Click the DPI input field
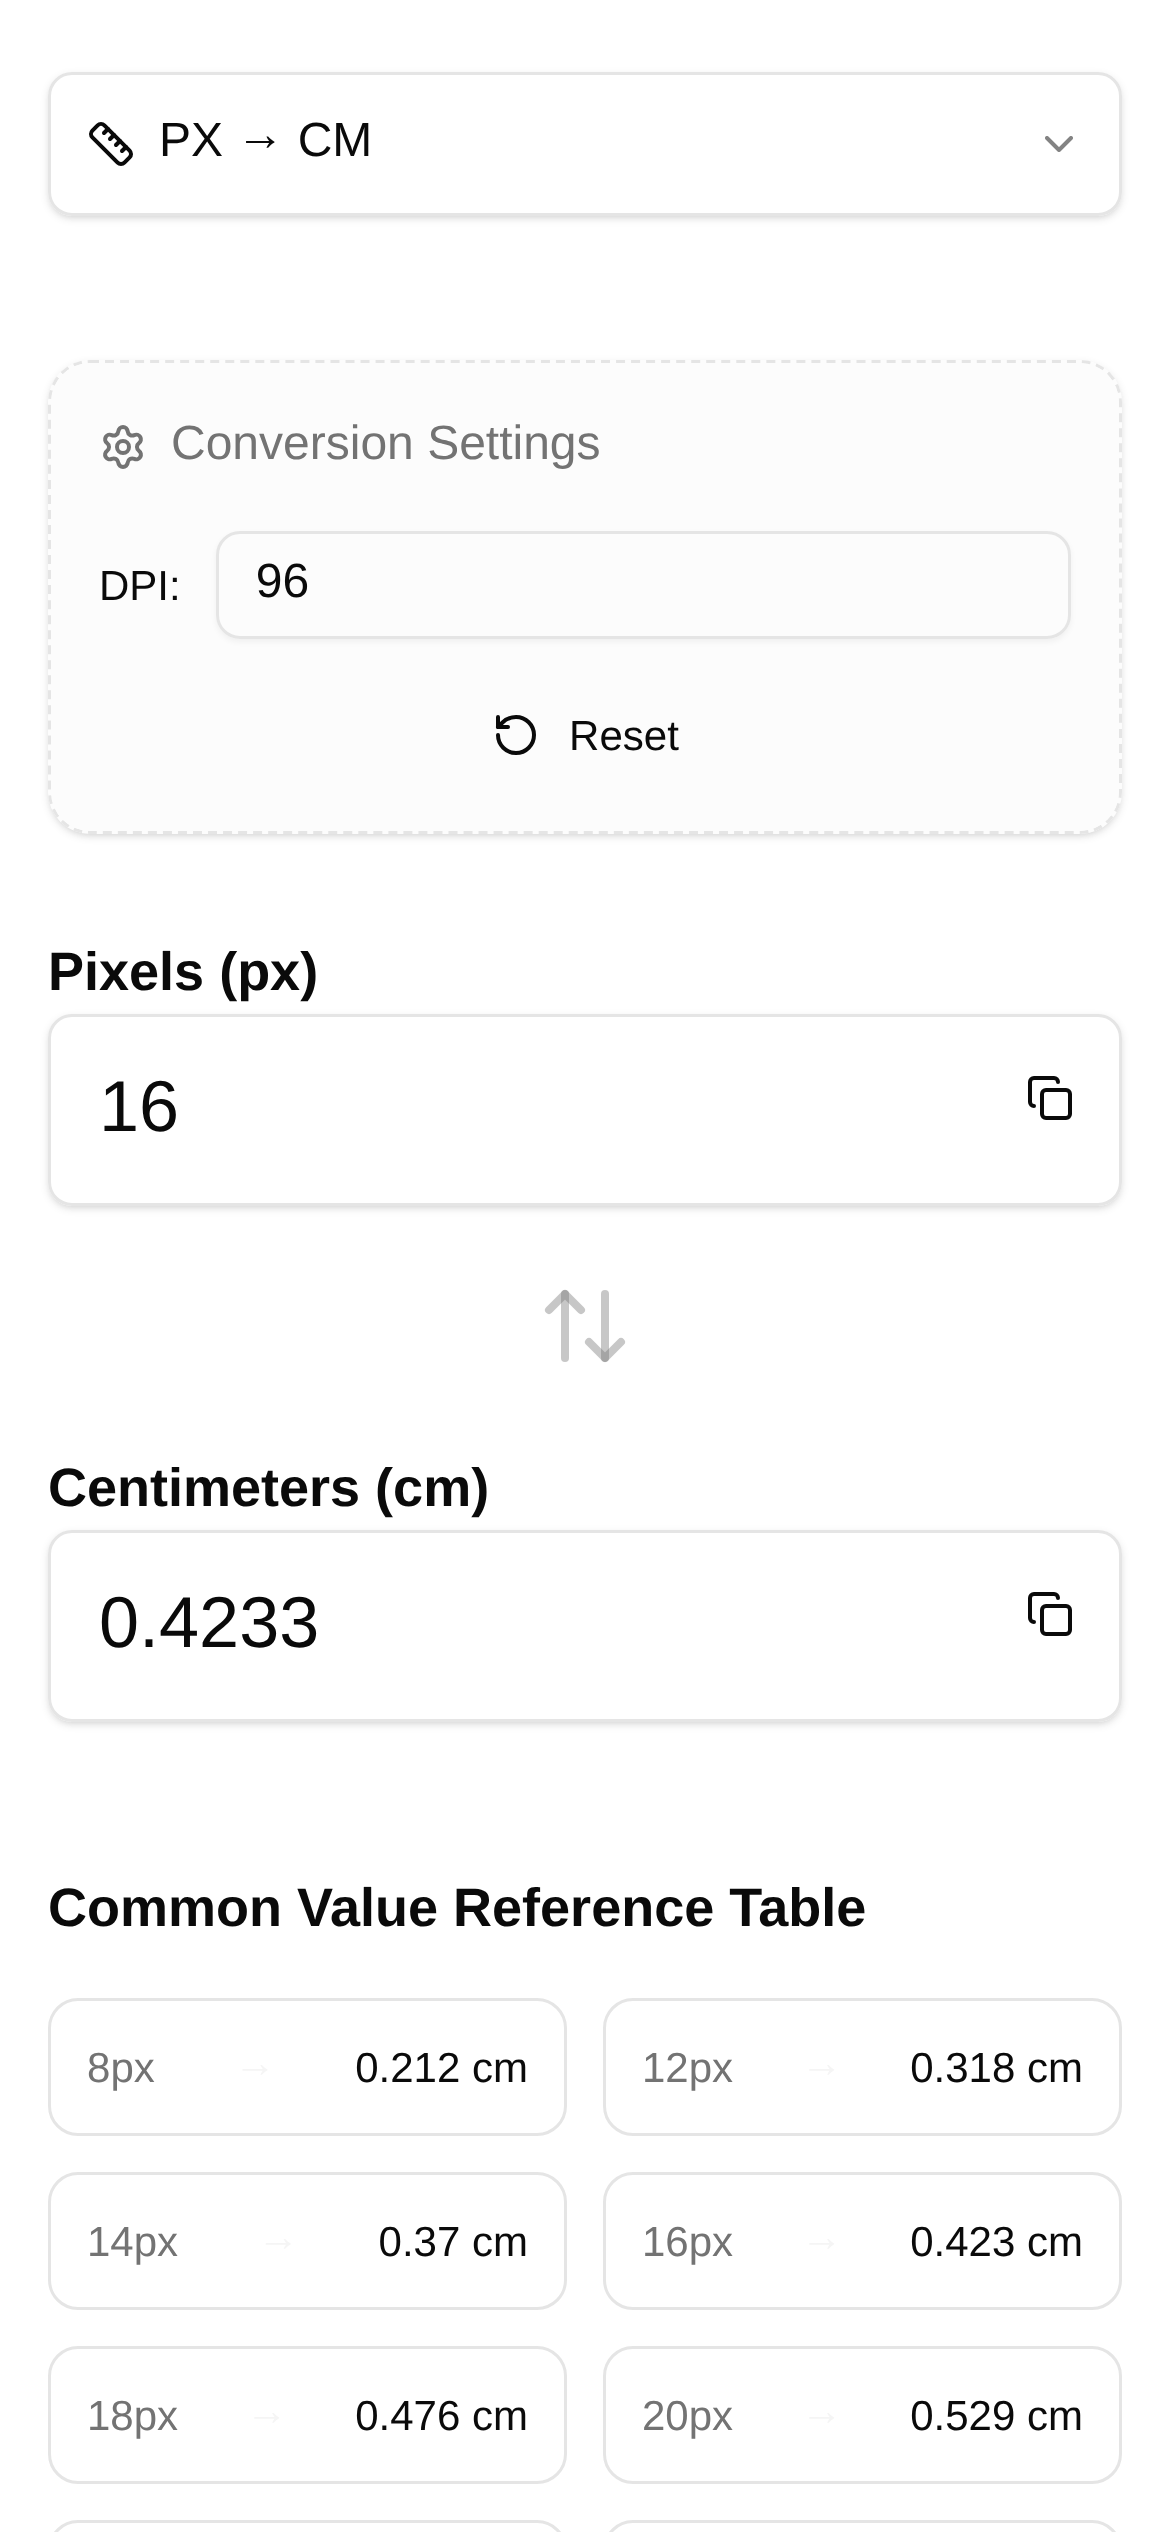The width and height of the screenshot is (1170, 2532). click(643, 584)
